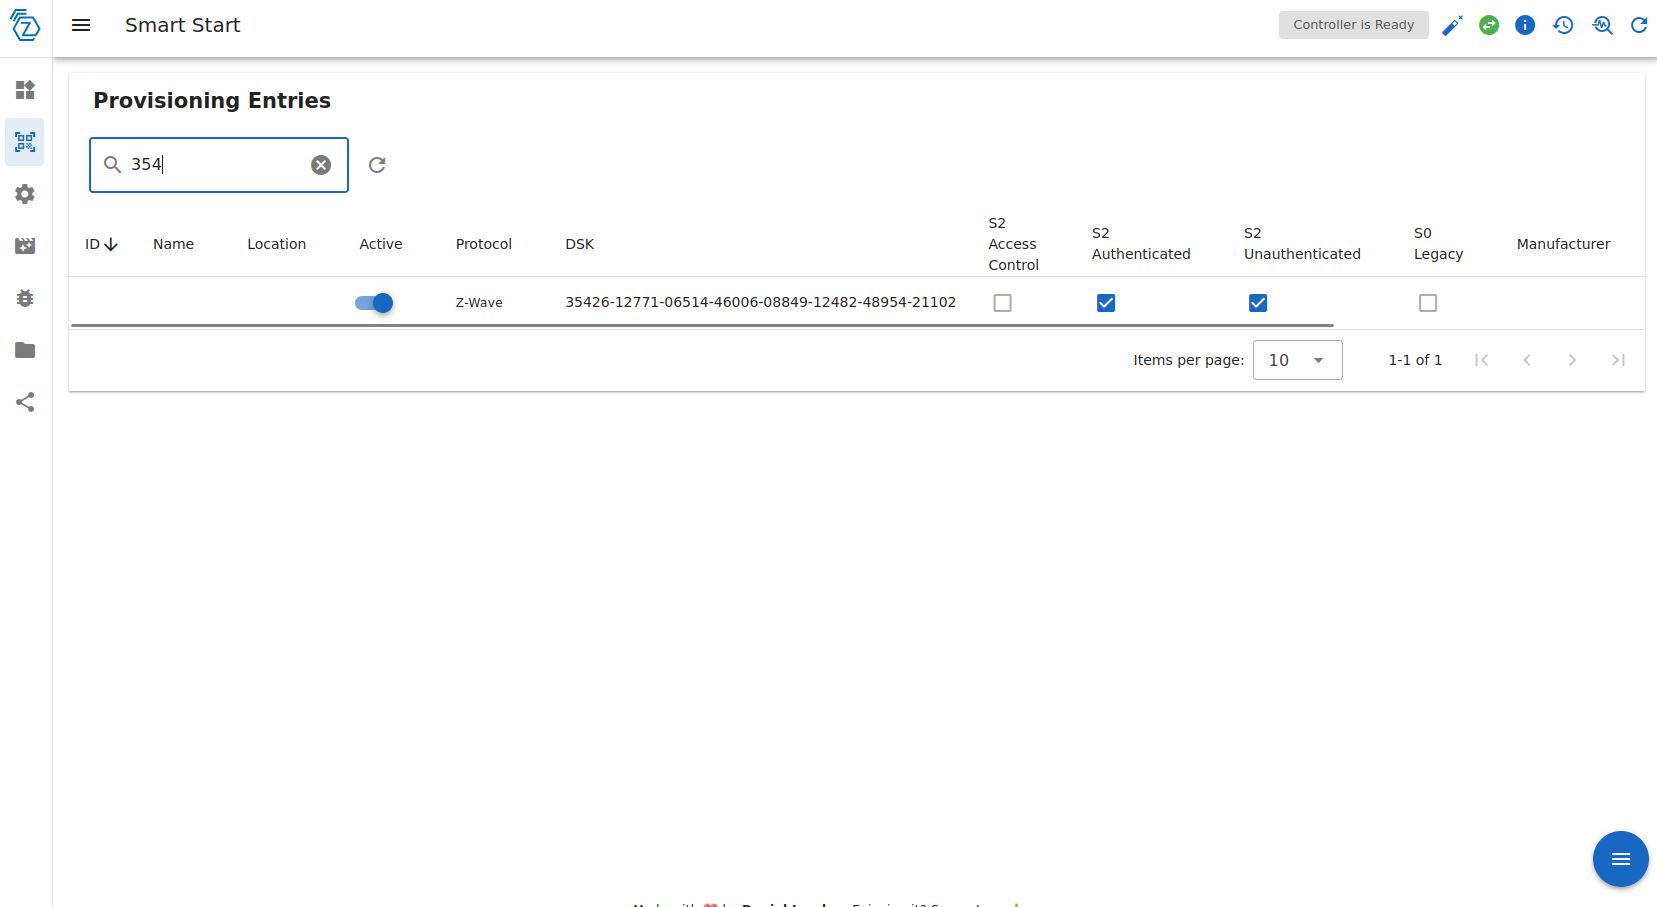Click the Z-Wave JS logo
Viewport: 1657px width, 907px height.
pyautogui.click(x=25, y=25)
